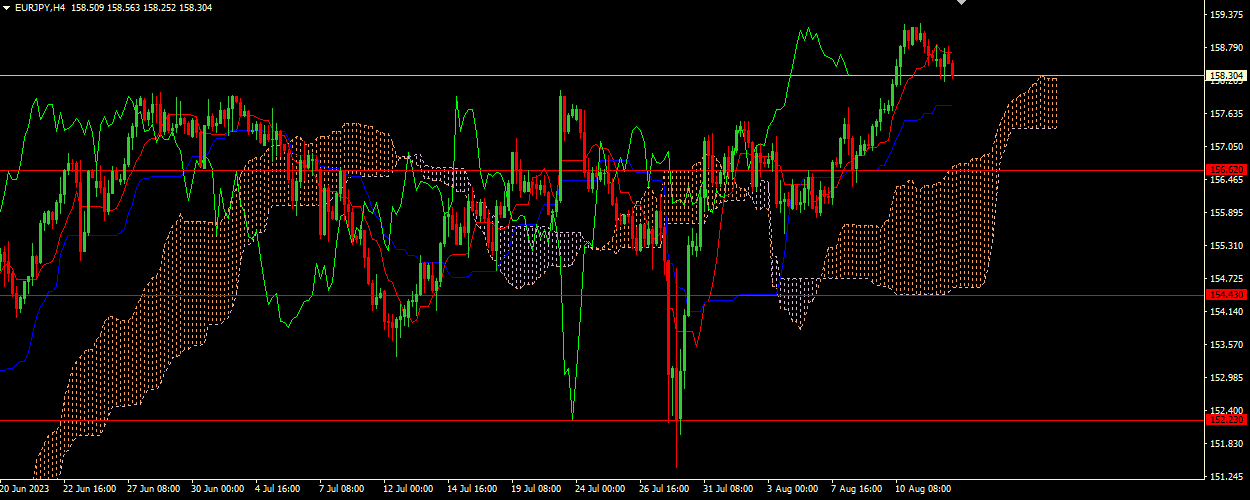Click the 30 Jun 00:00 time label

click(217, 490)
